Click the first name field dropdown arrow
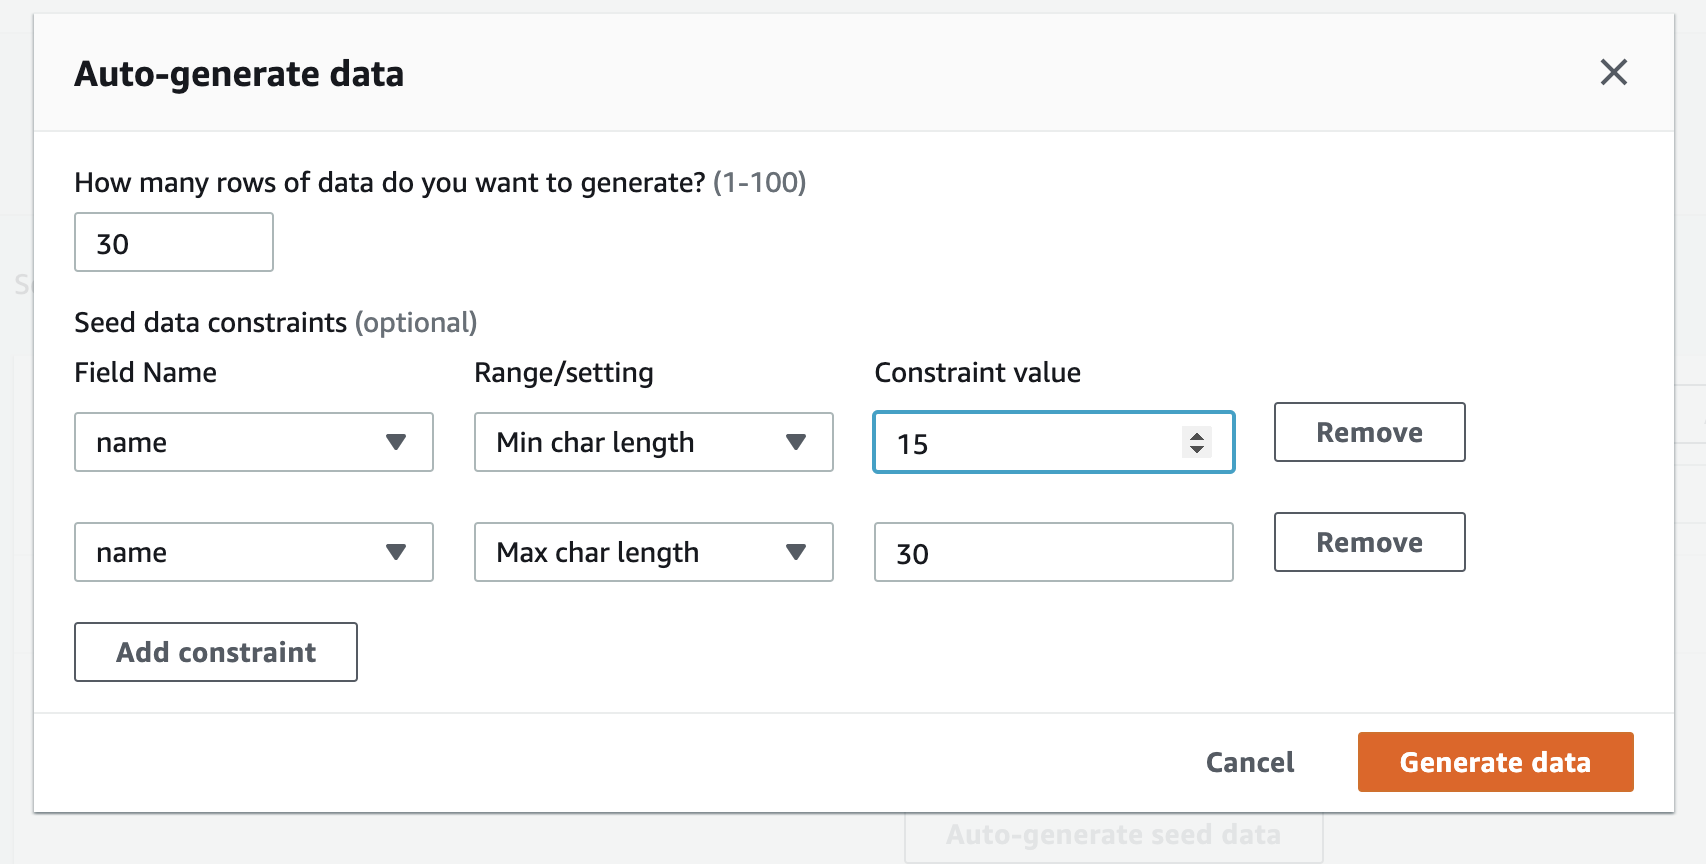The height and width of the screenshot is (864, 1706). tap(398, 442)
